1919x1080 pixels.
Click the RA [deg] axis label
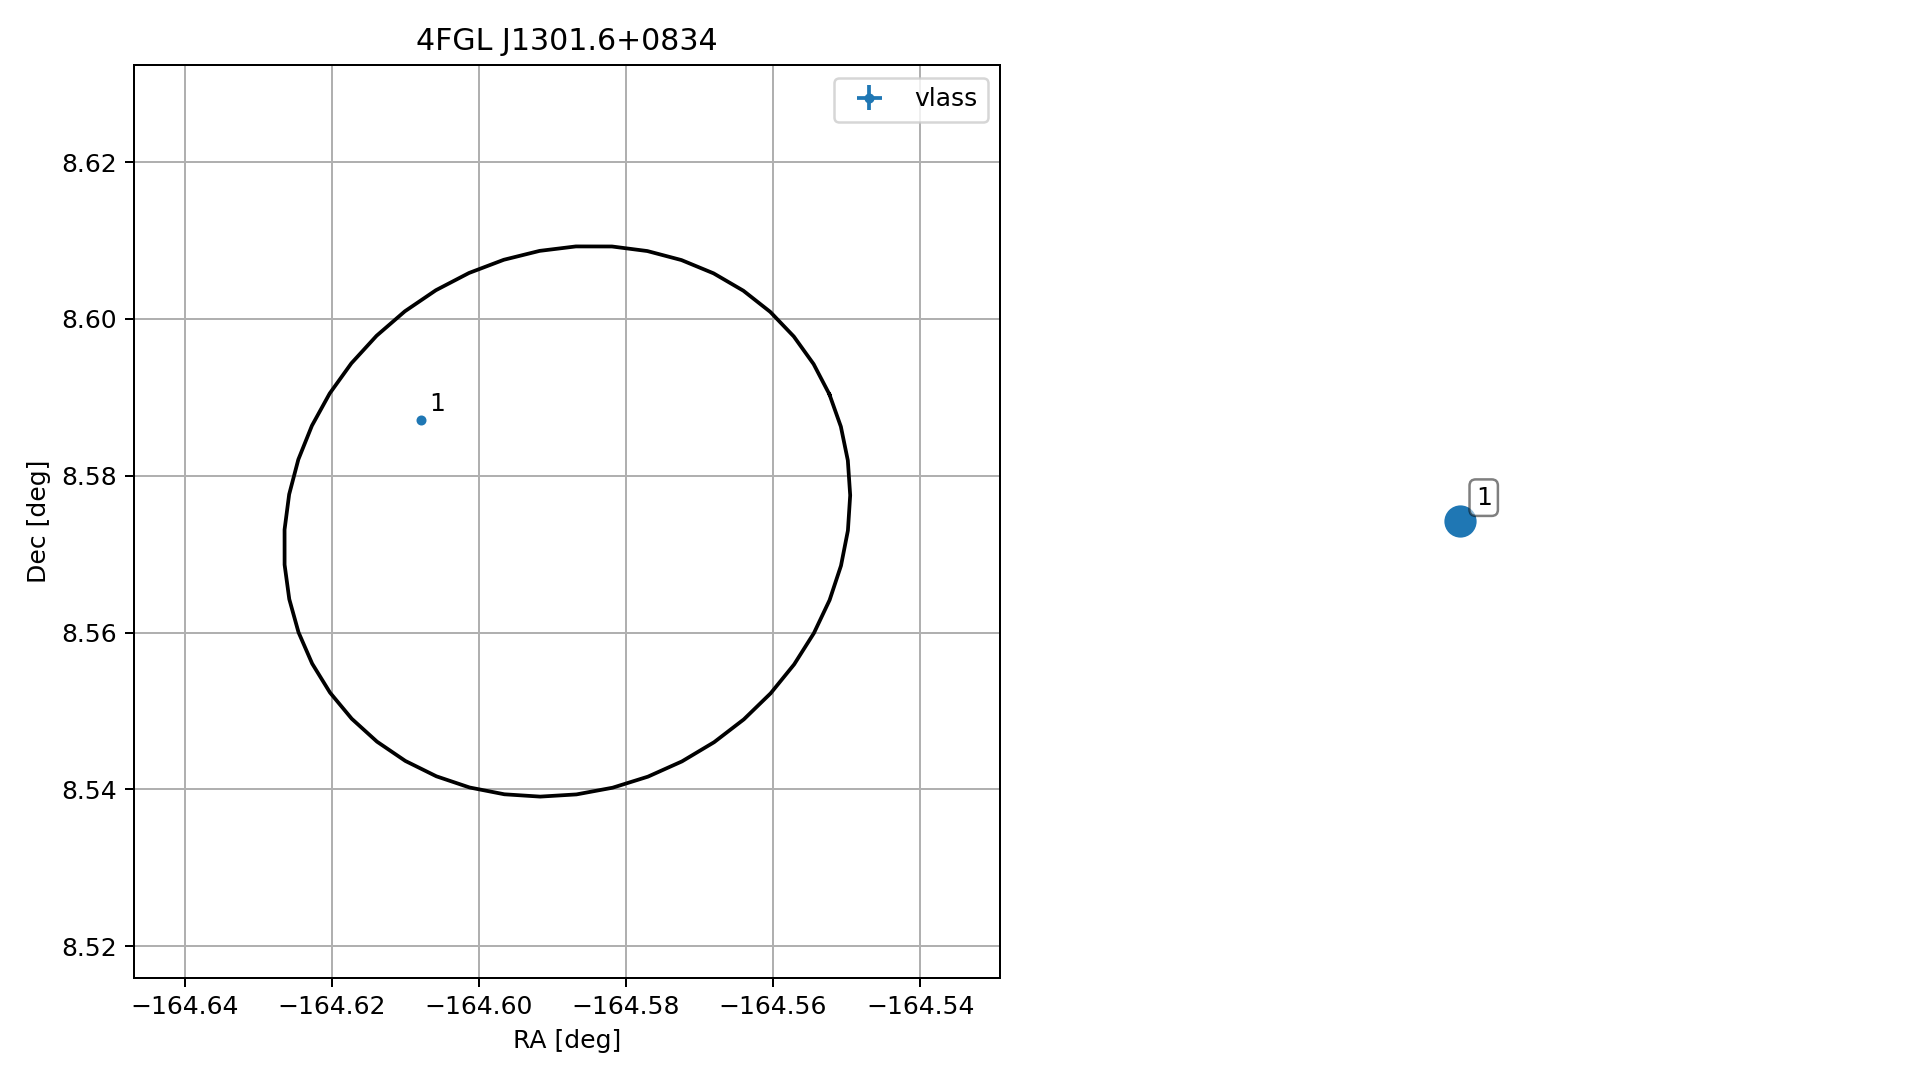click(567, 1040)
